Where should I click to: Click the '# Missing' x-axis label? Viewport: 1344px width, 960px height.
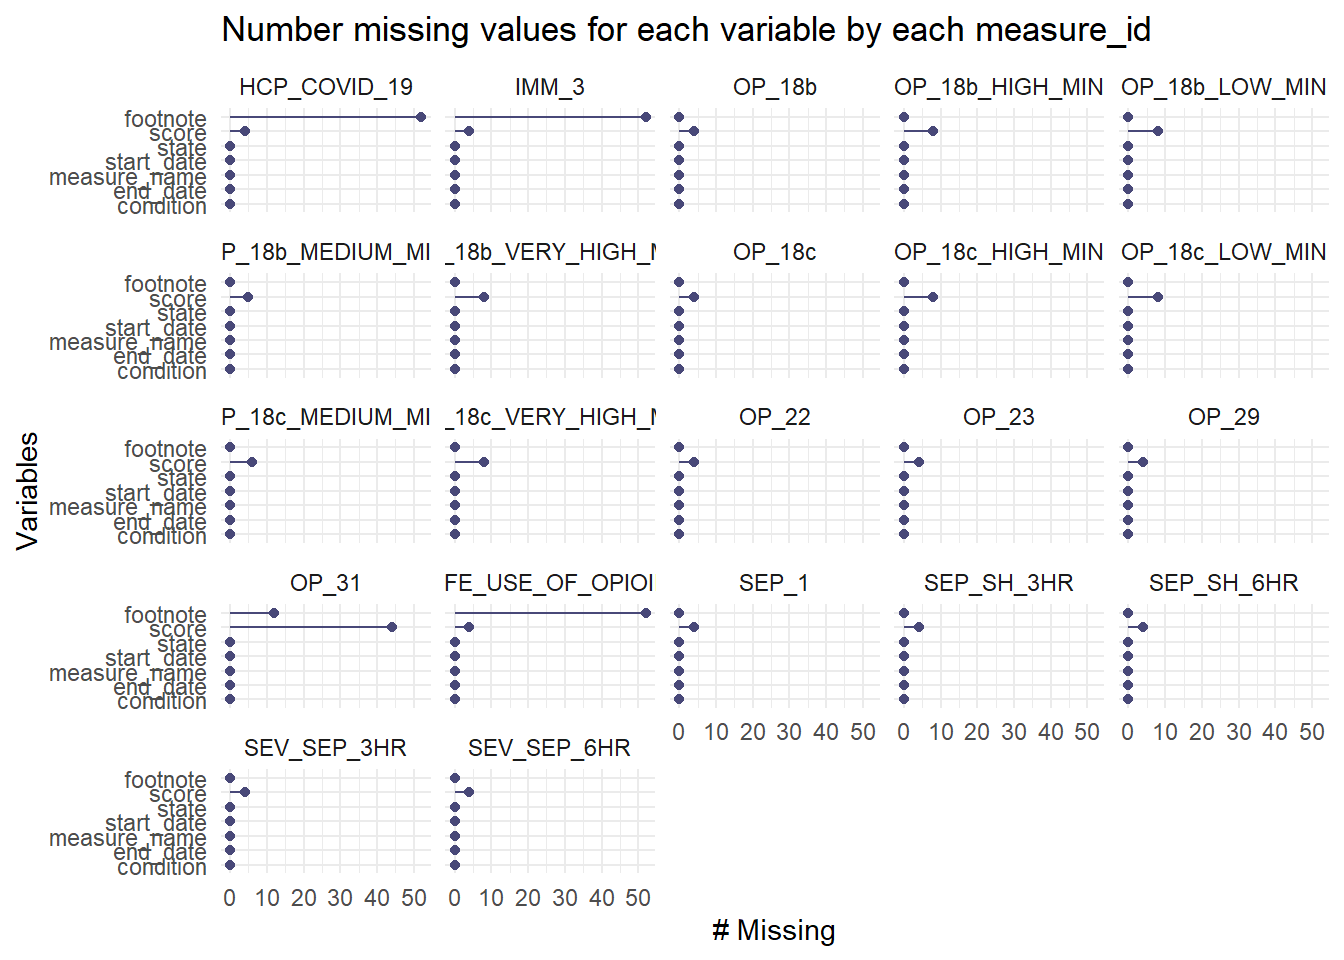pos(774,931)
